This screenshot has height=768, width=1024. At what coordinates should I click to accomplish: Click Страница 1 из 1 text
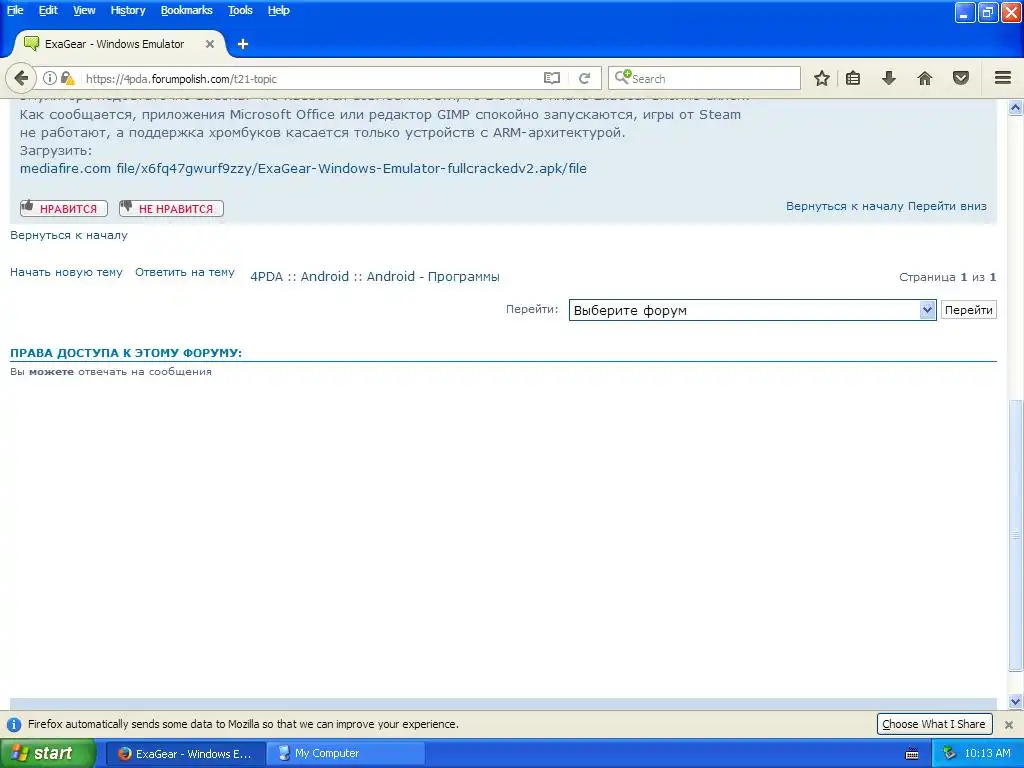pos(948,278)
